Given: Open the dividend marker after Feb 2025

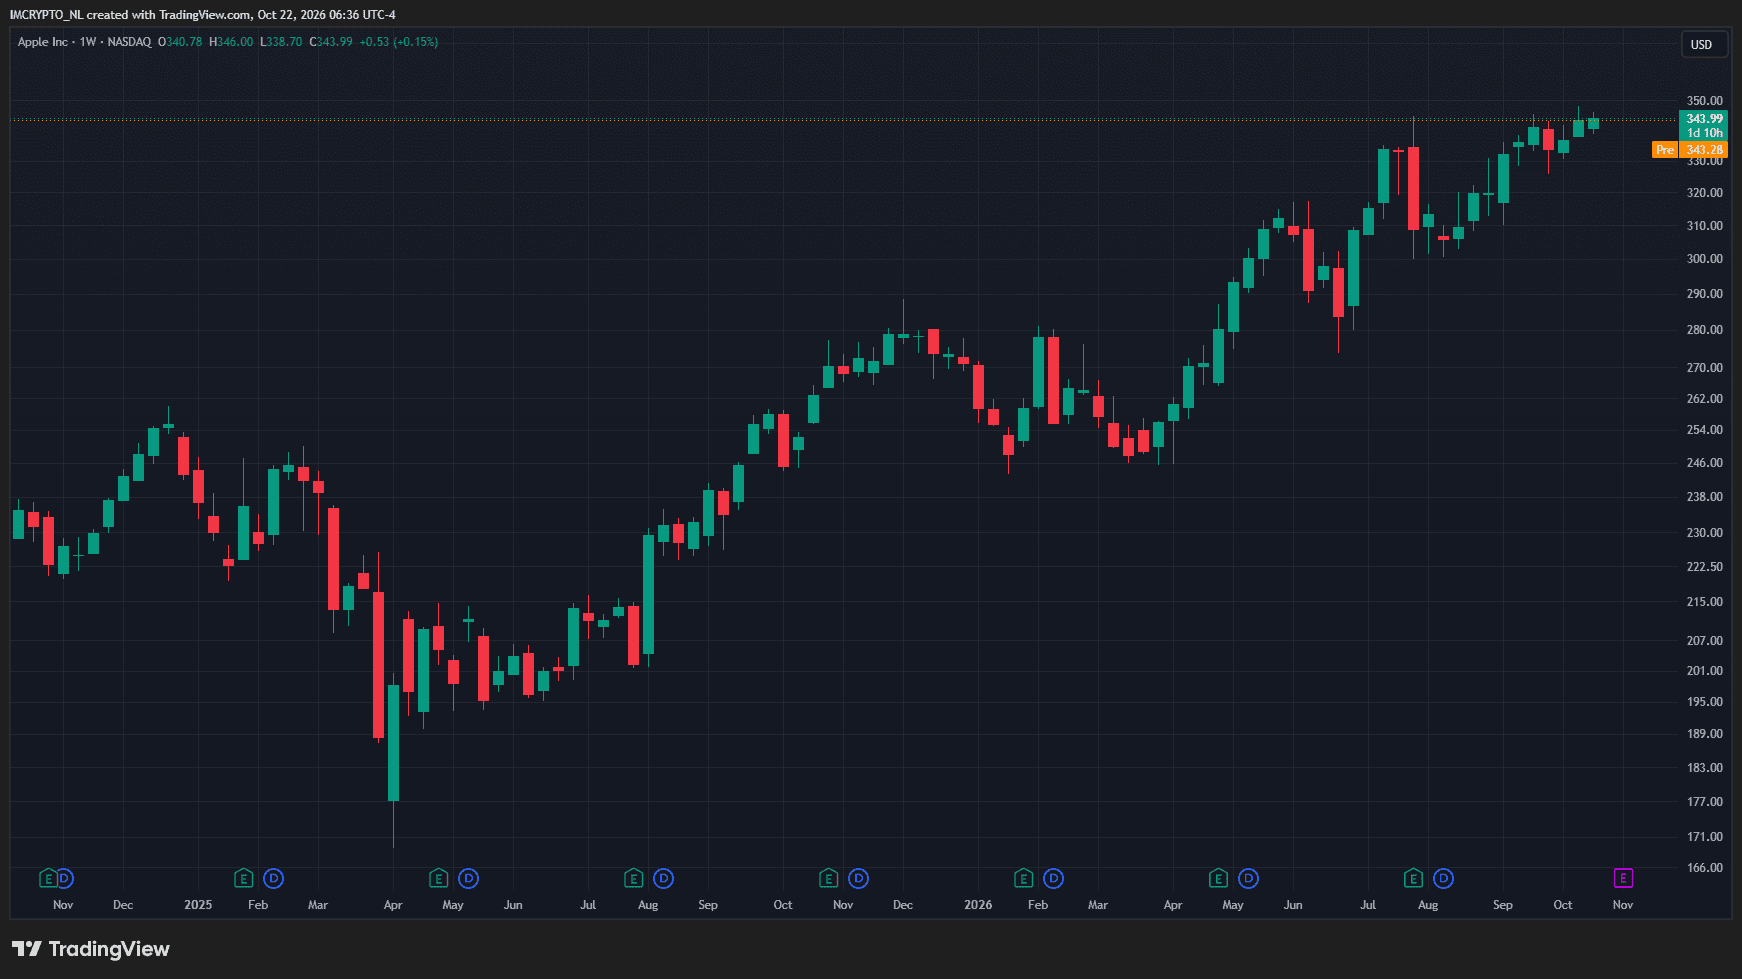Looking at the screenshot, I should 273,878.
